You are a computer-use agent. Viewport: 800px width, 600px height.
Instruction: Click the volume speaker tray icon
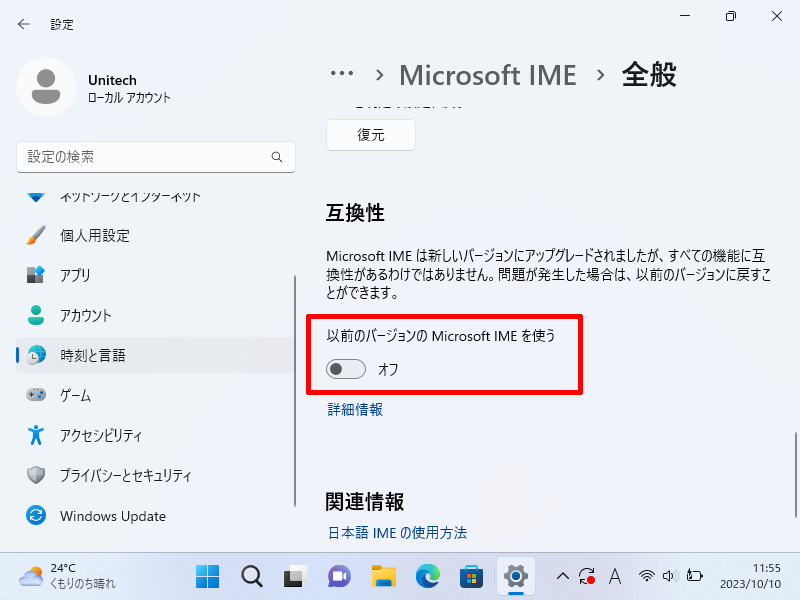click(669, 577)
